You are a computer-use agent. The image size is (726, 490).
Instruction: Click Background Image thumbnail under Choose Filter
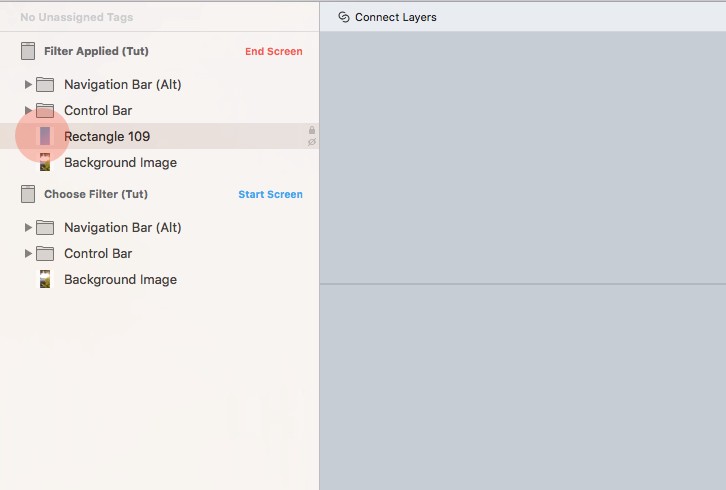[x=45, y=280]
